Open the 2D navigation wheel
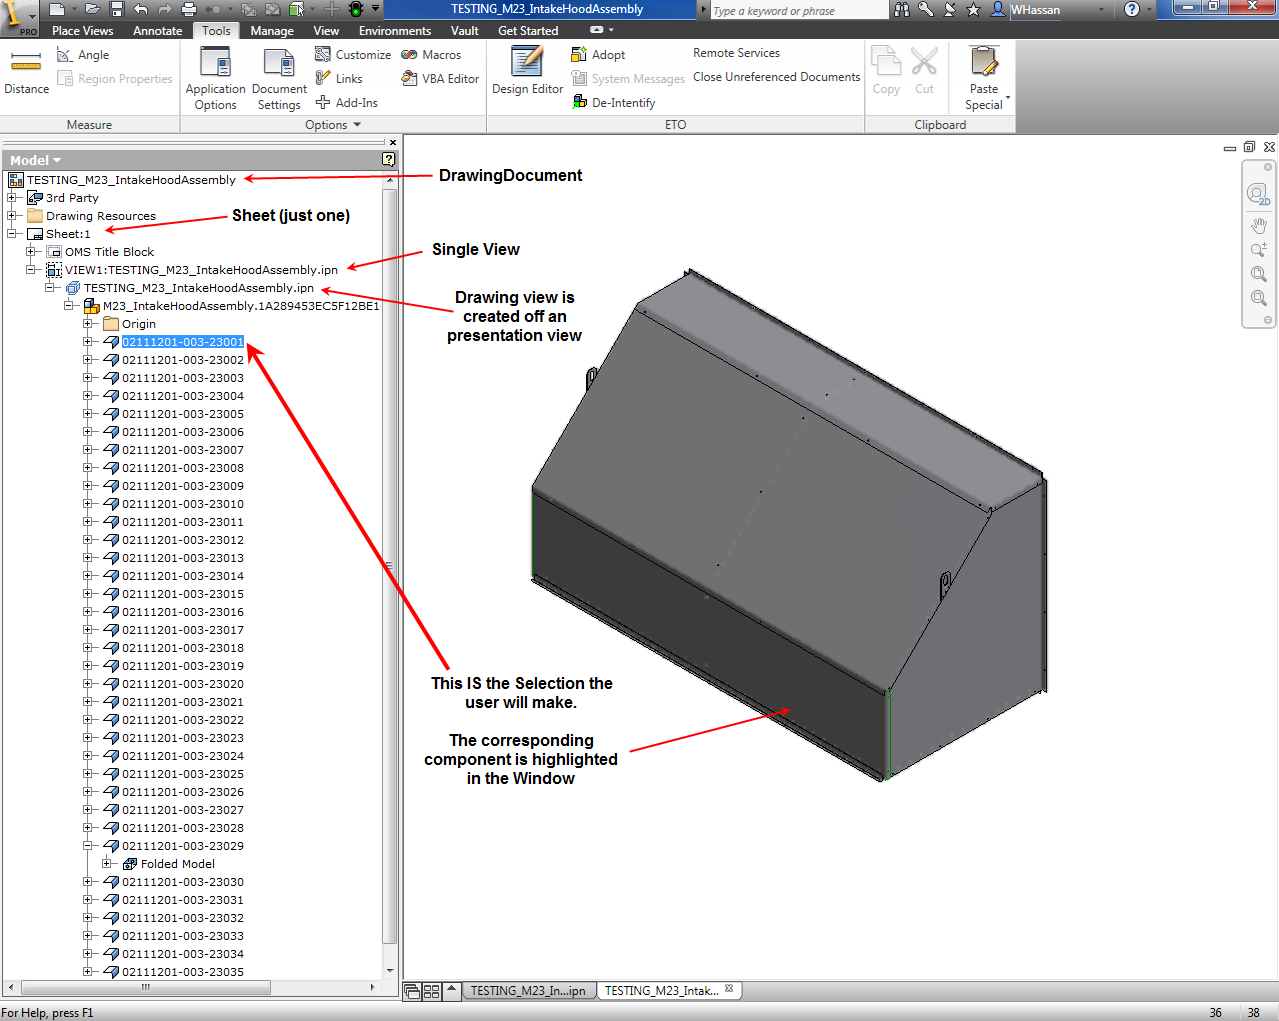 point(1259,194)
